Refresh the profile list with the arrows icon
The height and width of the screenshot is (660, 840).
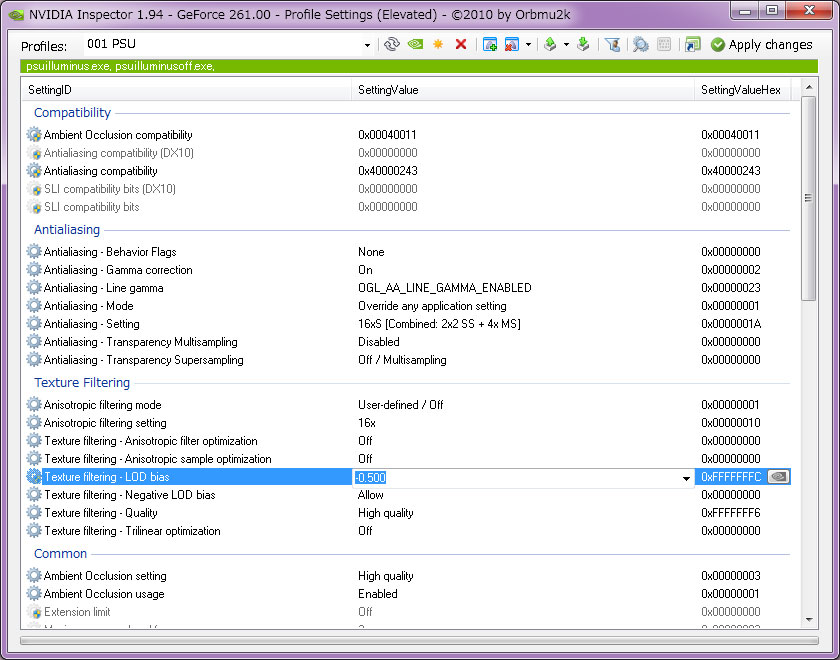pos(392,44)
